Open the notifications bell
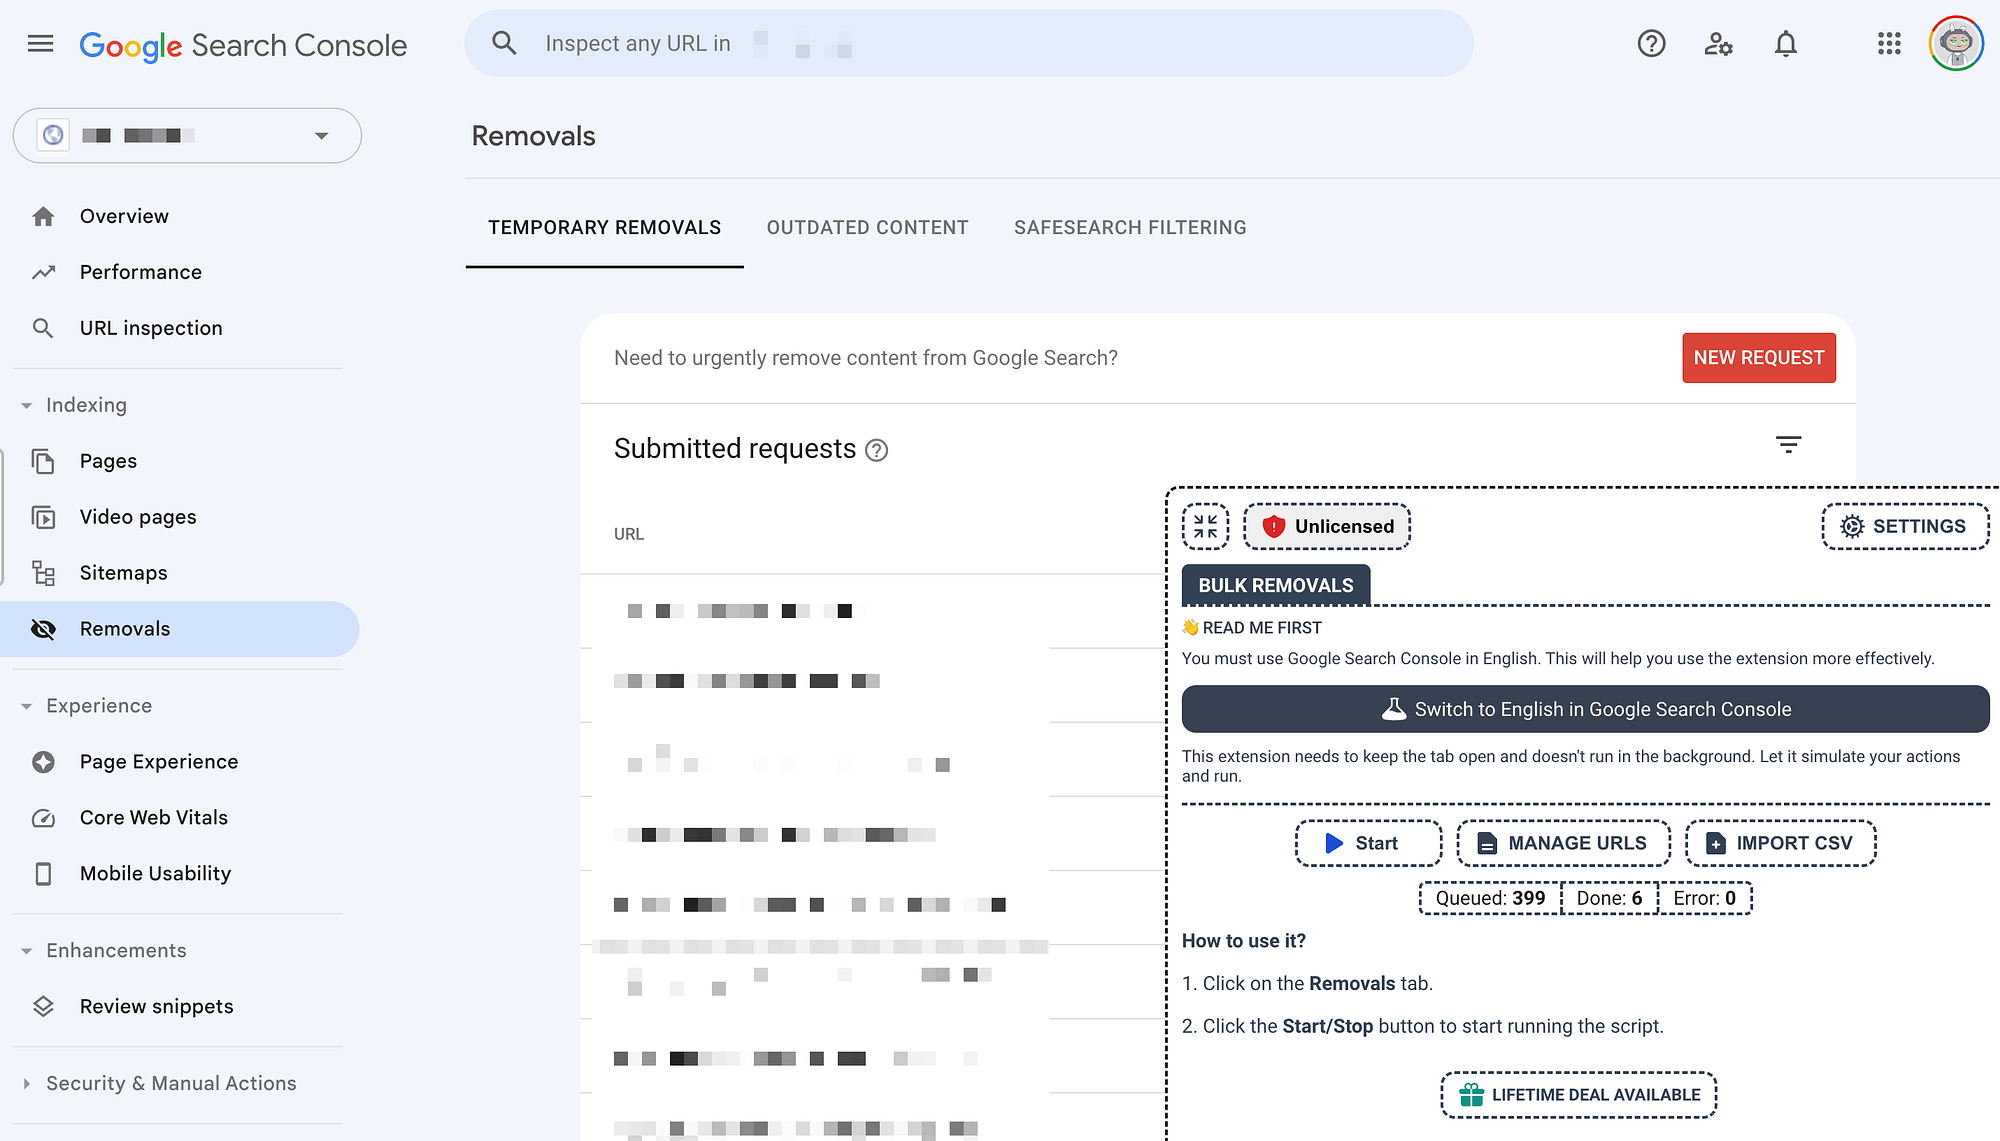 click(1786, 43)
